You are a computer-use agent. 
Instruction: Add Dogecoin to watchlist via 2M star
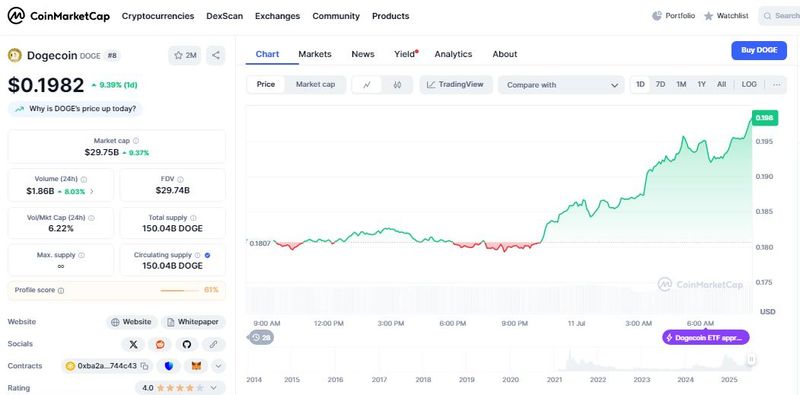pos(185,56)
